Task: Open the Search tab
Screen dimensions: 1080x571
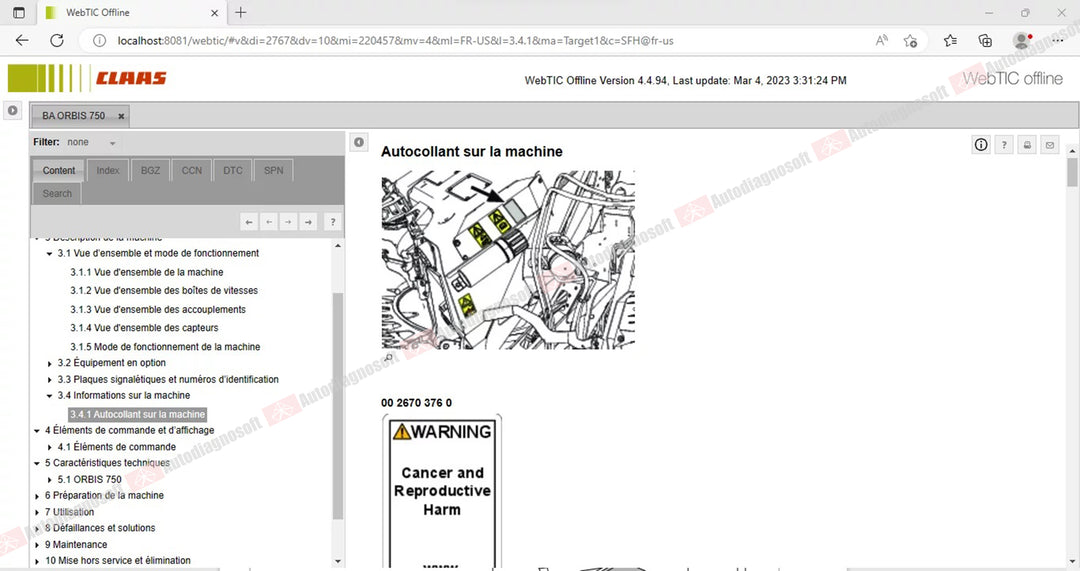Action: tap(57, 194)
